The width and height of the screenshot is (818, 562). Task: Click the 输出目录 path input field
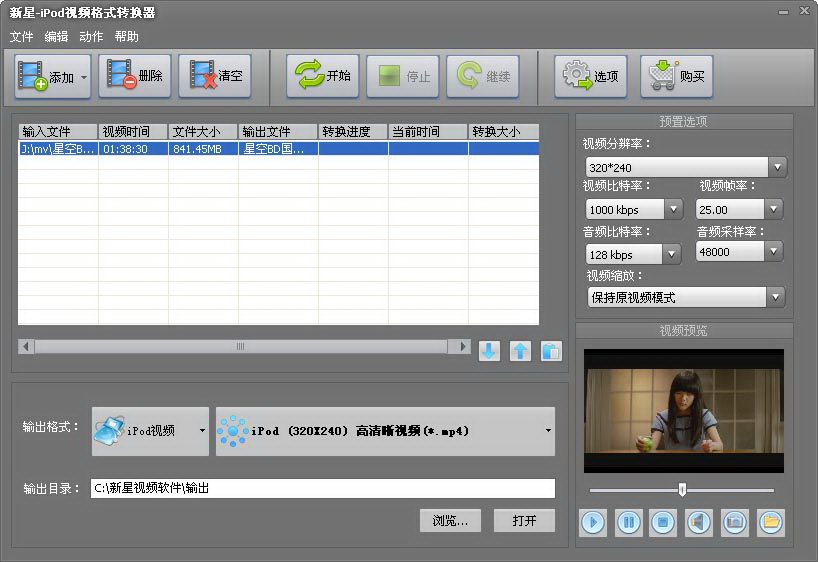(322, 488)
